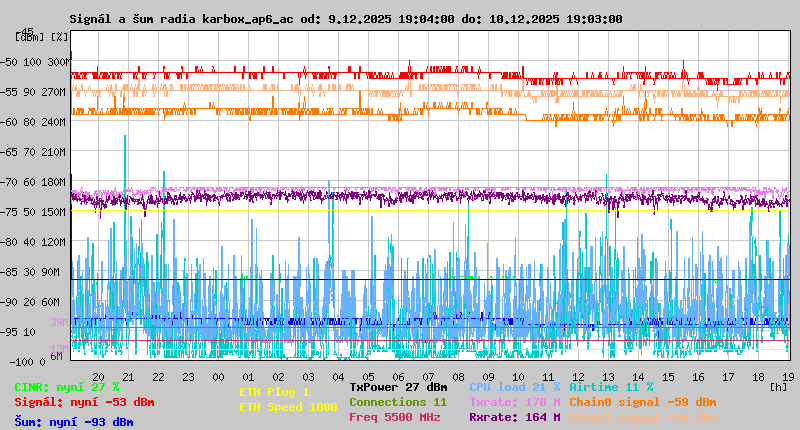Click the Freq 5500 MHz legend label
This screenshot has width=800, height=430.
pyautogui.click(x=395, y=417)
